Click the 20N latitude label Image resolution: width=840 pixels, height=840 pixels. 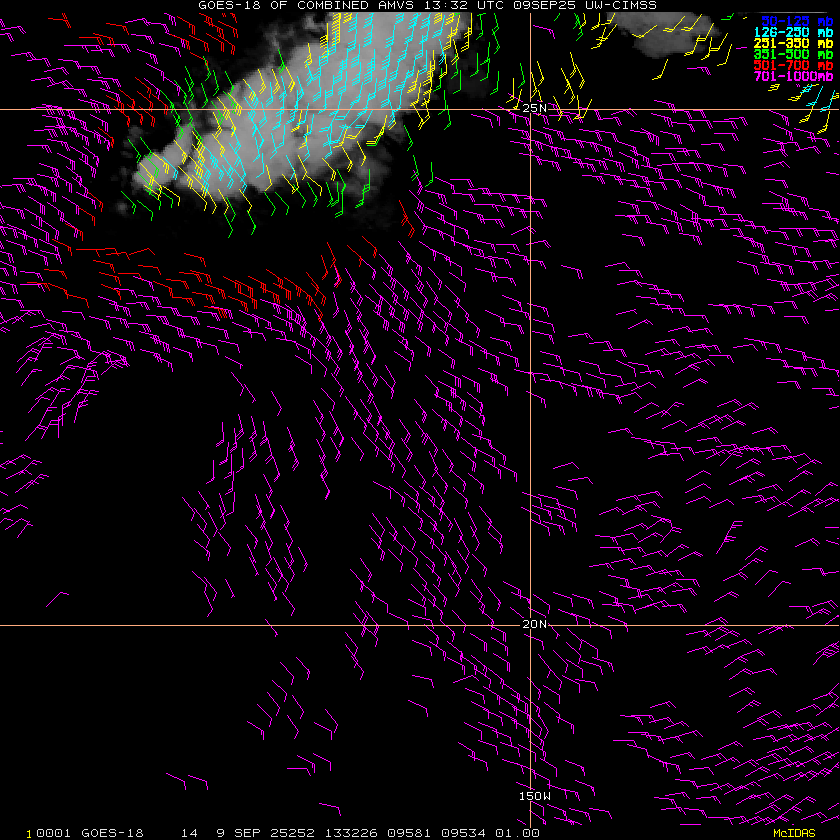pos(535,624)
